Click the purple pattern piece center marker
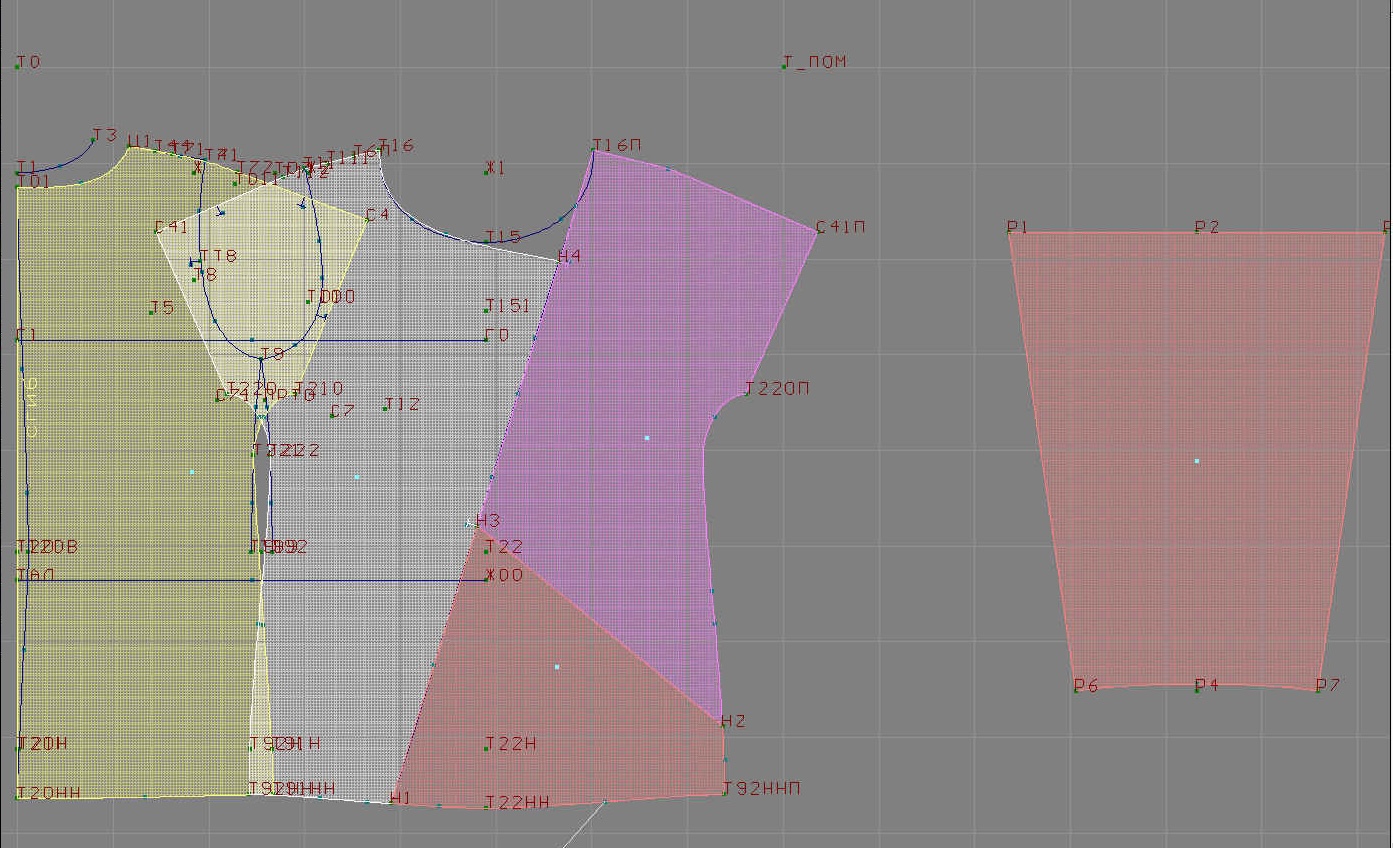This screenshot has height=848, width=1393. click(x=647, y=438)
